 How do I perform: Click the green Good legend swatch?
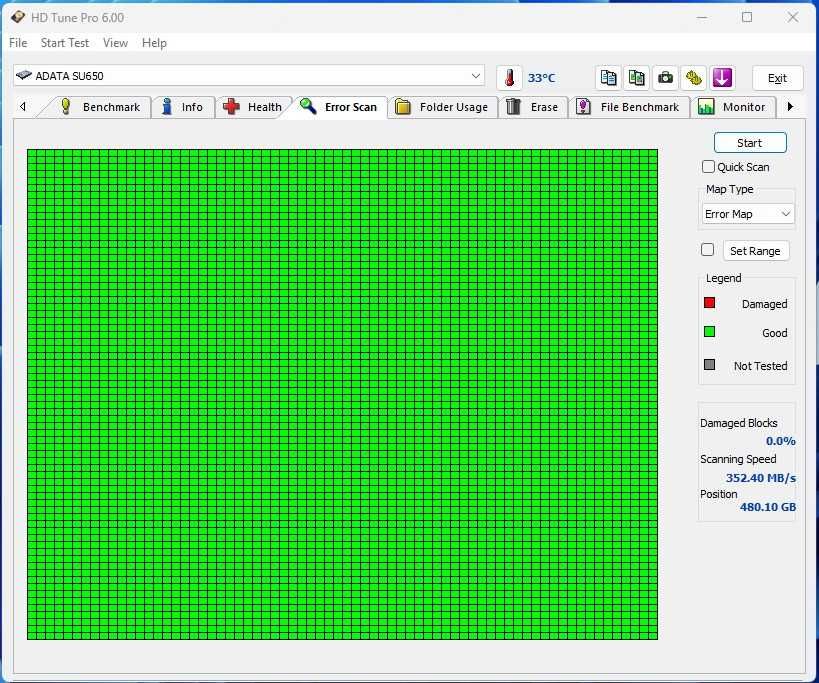[709, 332]
